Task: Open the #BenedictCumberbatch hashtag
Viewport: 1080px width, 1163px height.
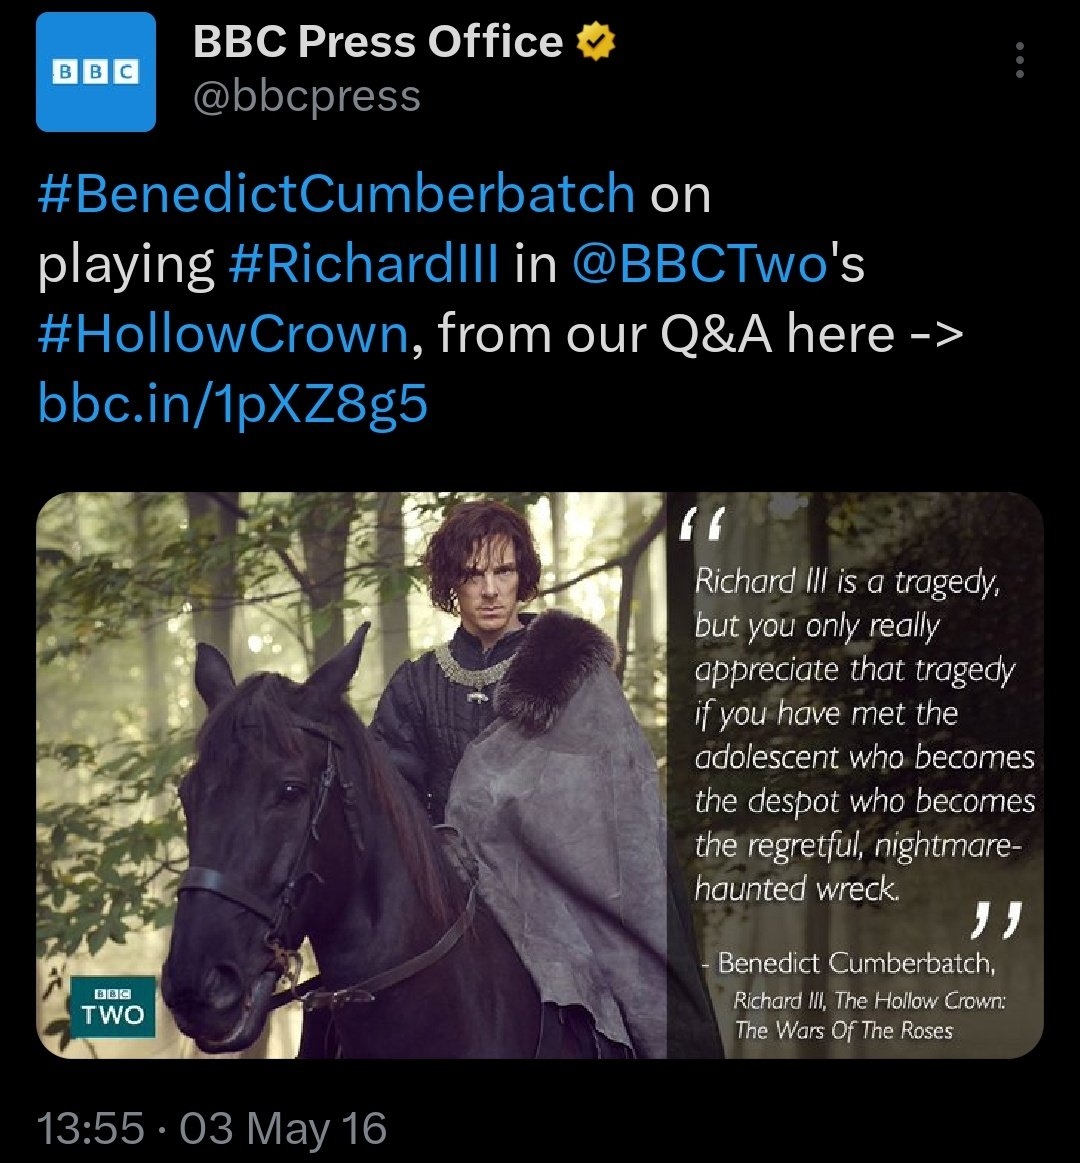Action: click(x=336, y=193)
